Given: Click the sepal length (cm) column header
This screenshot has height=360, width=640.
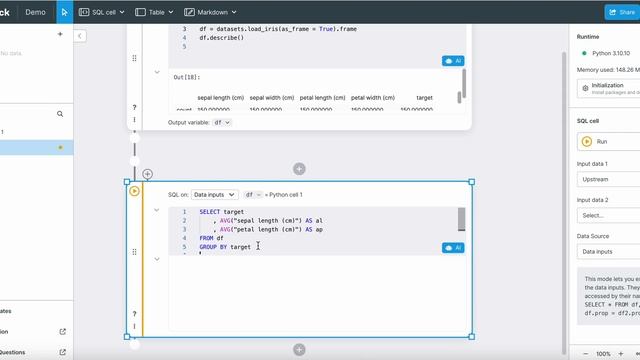Looking at the screenshot, I should (220, 98).
